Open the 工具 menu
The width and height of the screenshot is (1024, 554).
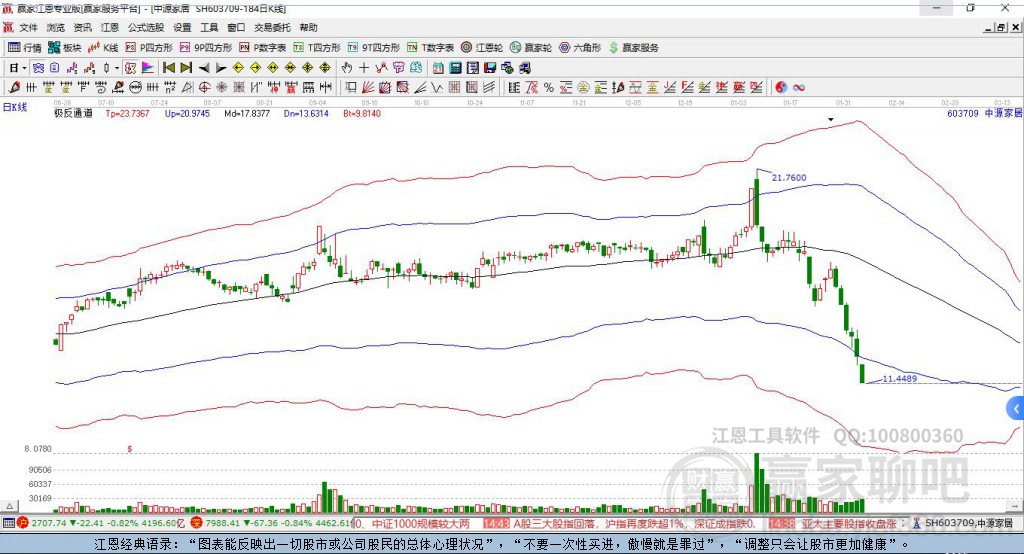coord(209,27)
